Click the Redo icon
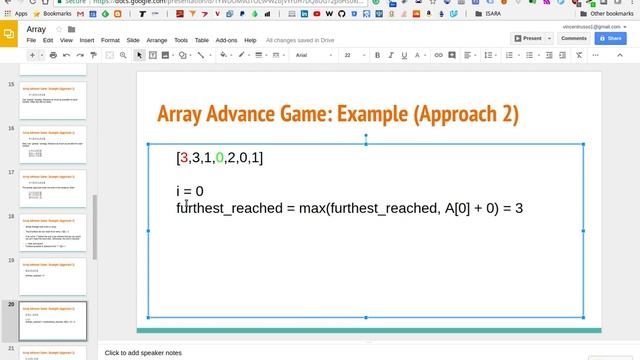The height and width of the screenshot is (360, 640). tap(80, 55)
